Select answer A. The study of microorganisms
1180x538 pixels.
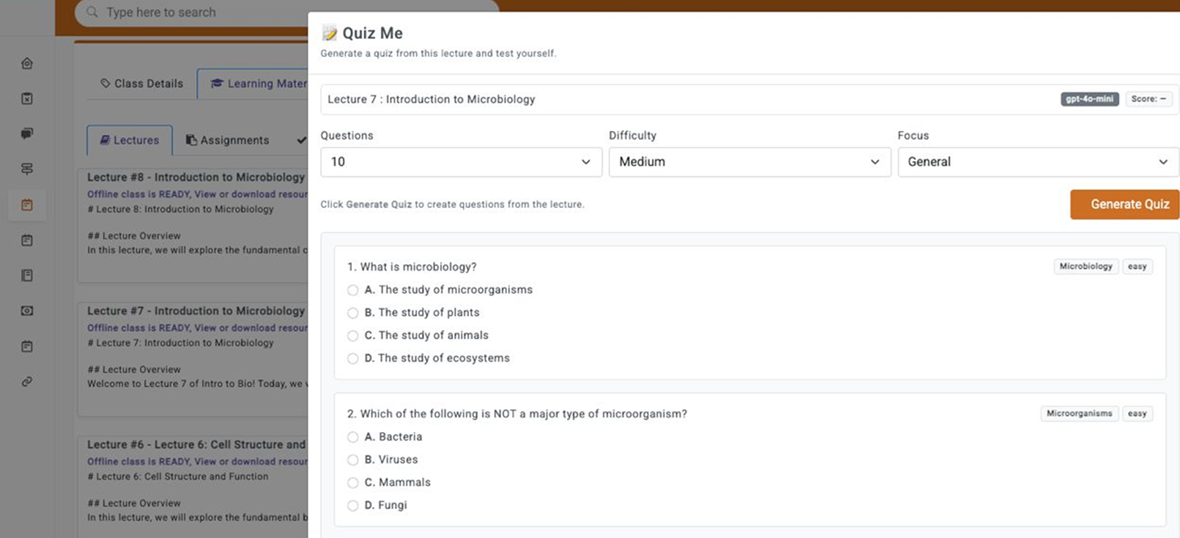pyautogui.click(x=353, y=290)
